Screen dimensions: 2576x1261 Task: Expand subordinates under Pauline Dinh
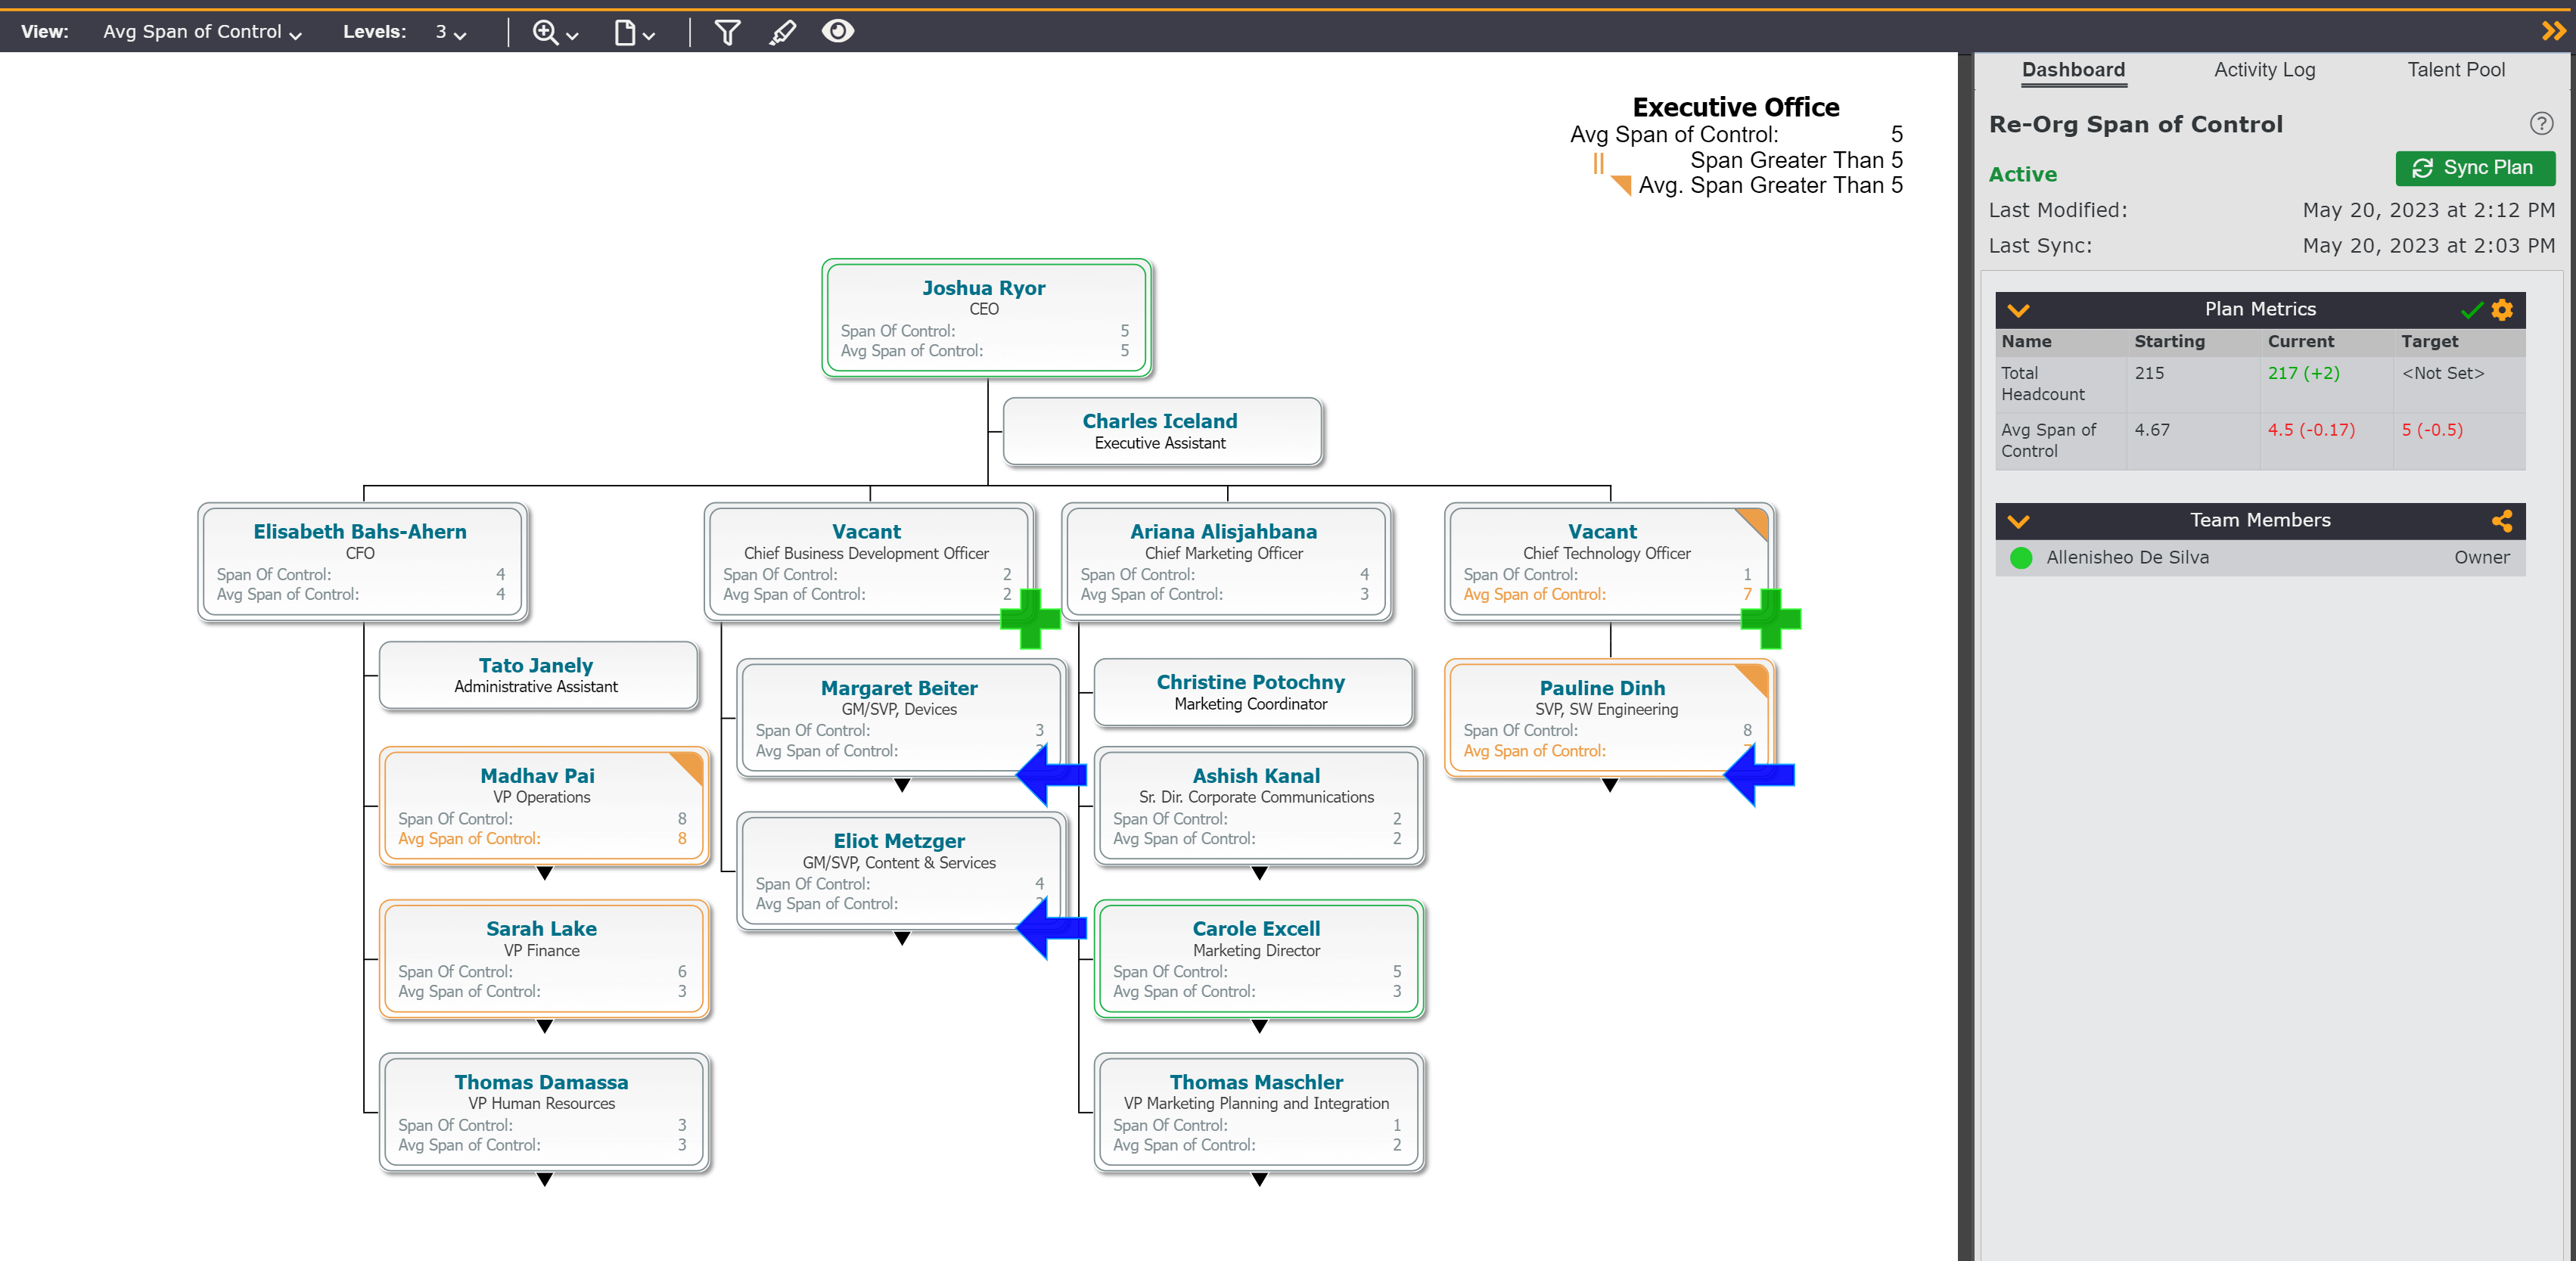1609,785
